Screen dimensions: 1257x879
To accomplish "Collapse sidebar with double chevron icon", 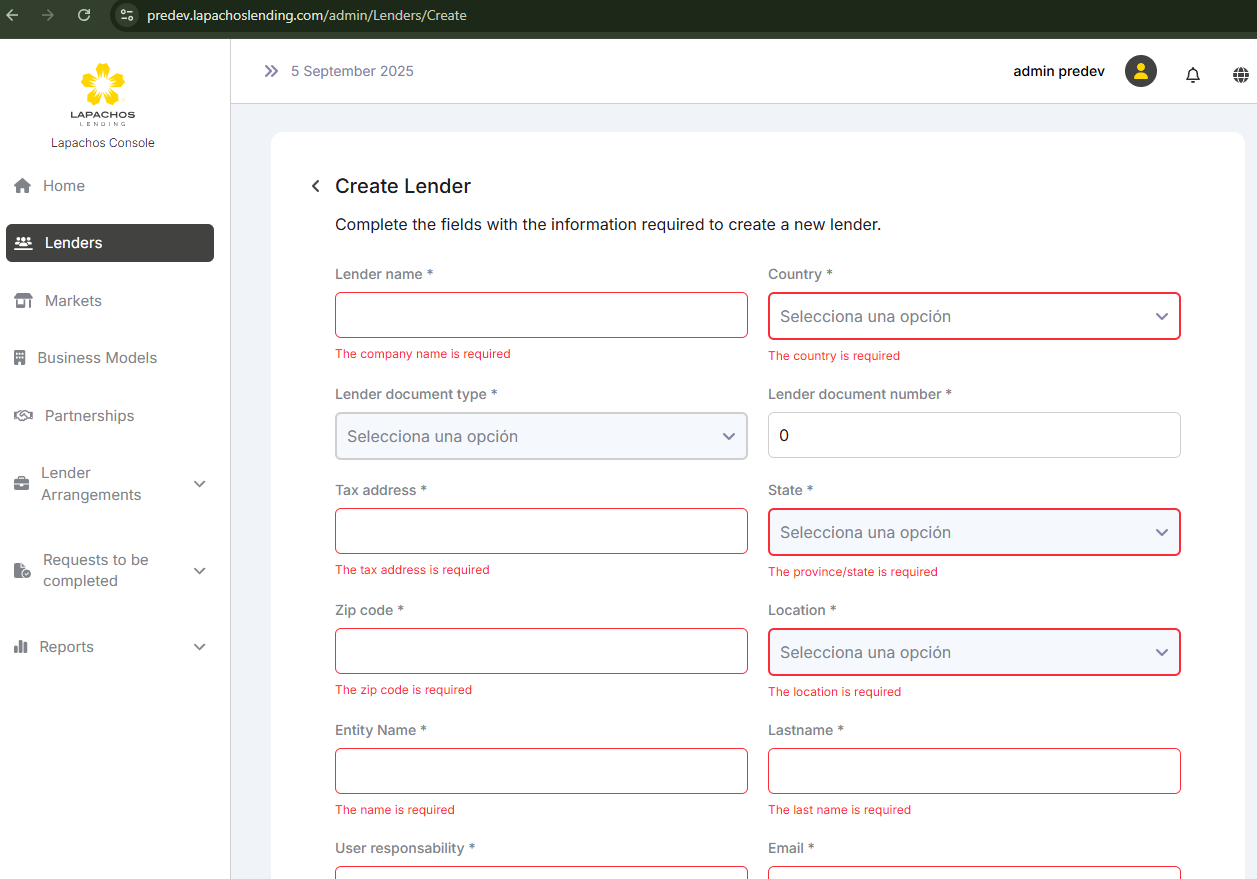I will 271,71.
